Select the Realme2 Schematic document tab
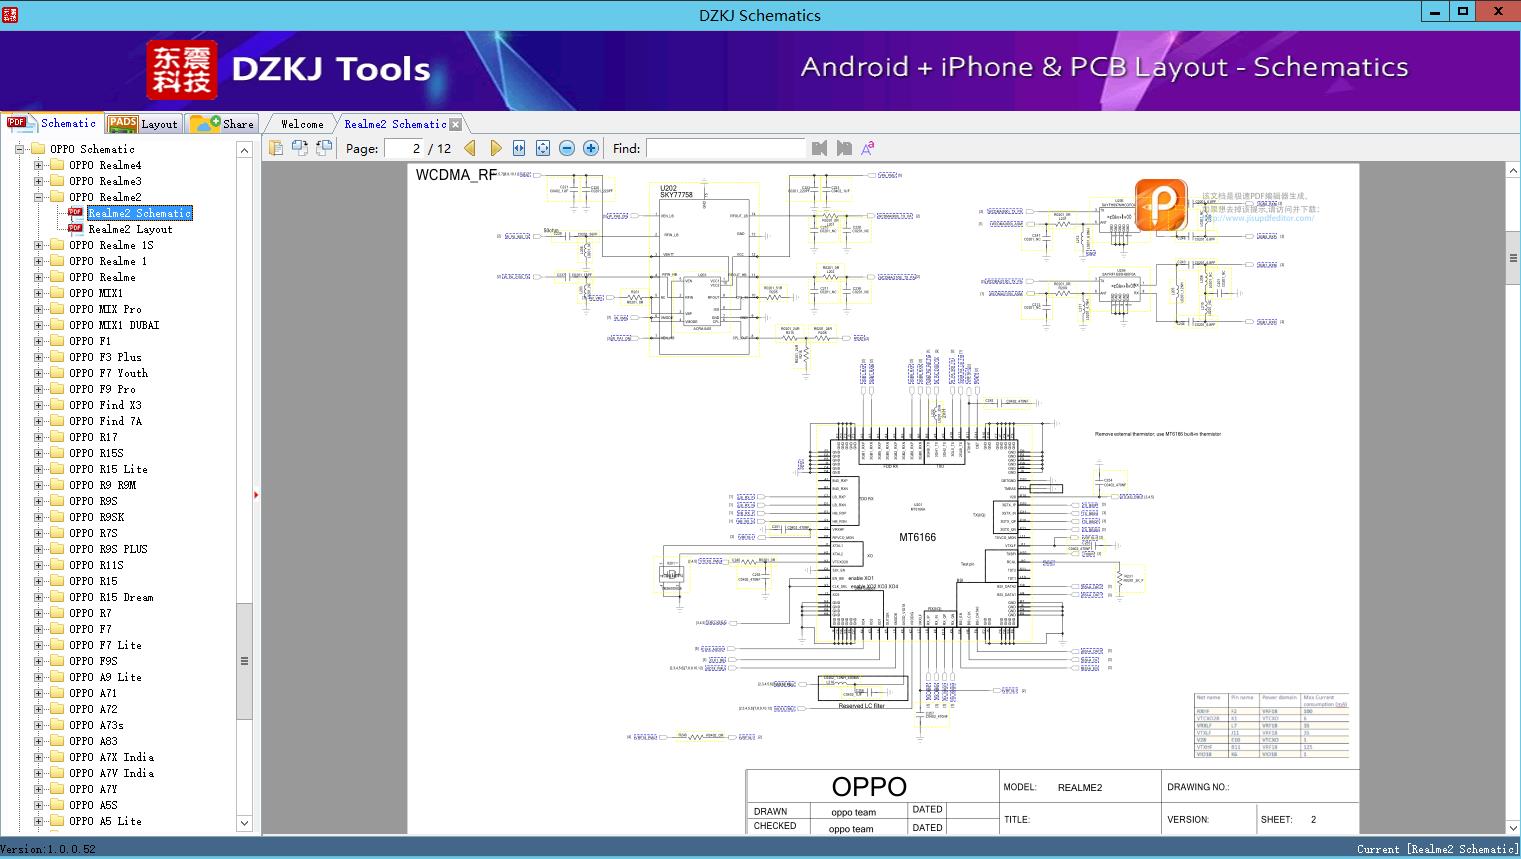This screenshot has height=859, width=1521. pos(395,124)
